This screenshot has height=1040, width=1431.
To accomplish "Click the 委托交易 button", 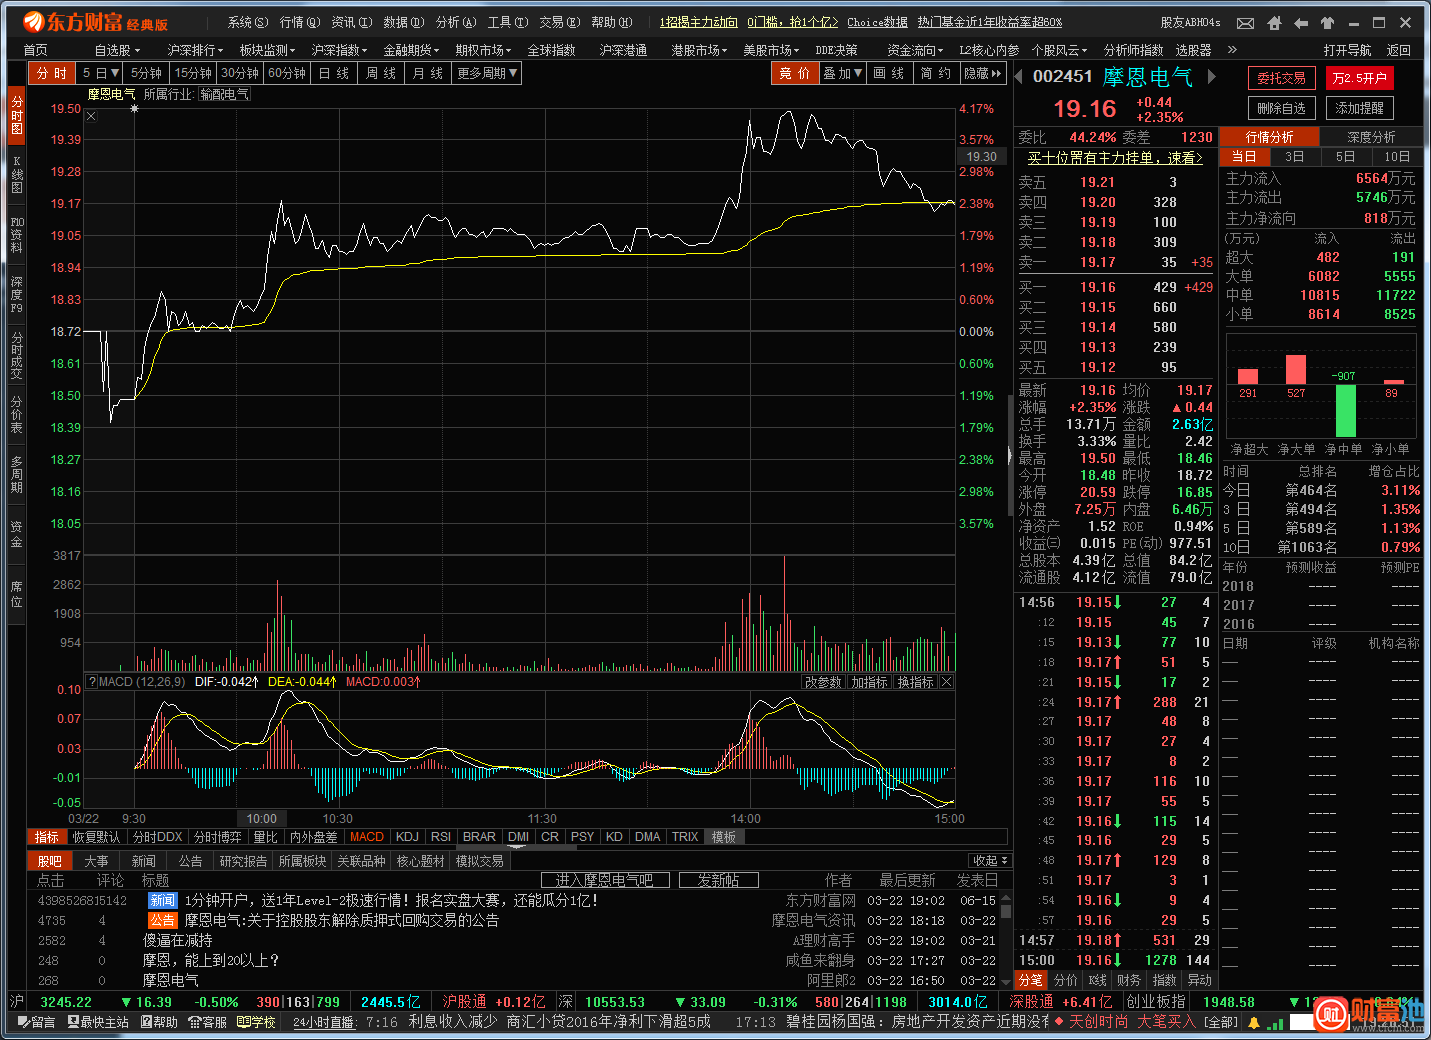I will pyautogui.click(x=1281, y=78).
